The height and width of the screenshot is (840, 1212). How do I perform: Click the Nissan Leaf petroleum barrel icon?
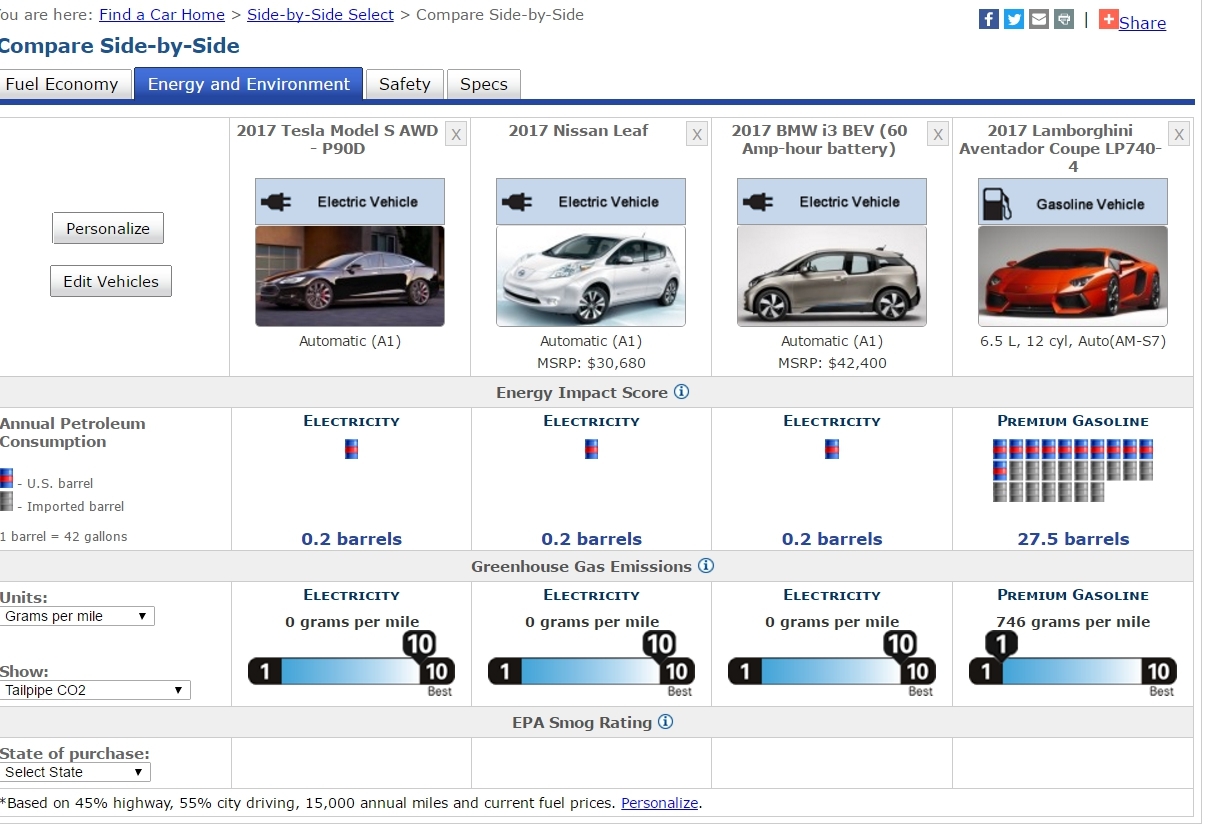(591, 449)
